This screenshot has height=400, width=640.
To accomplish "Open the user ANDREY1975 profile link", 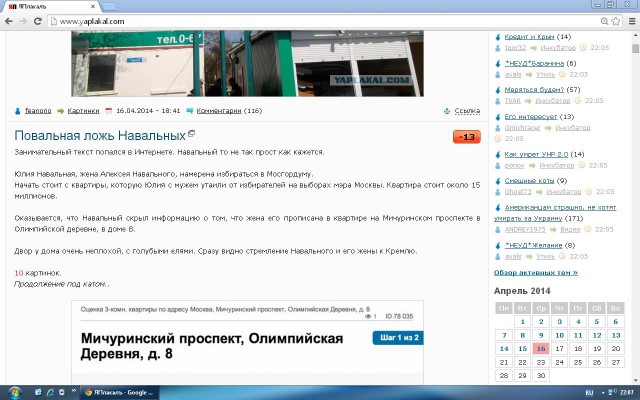I will click(x=525, y=229).
